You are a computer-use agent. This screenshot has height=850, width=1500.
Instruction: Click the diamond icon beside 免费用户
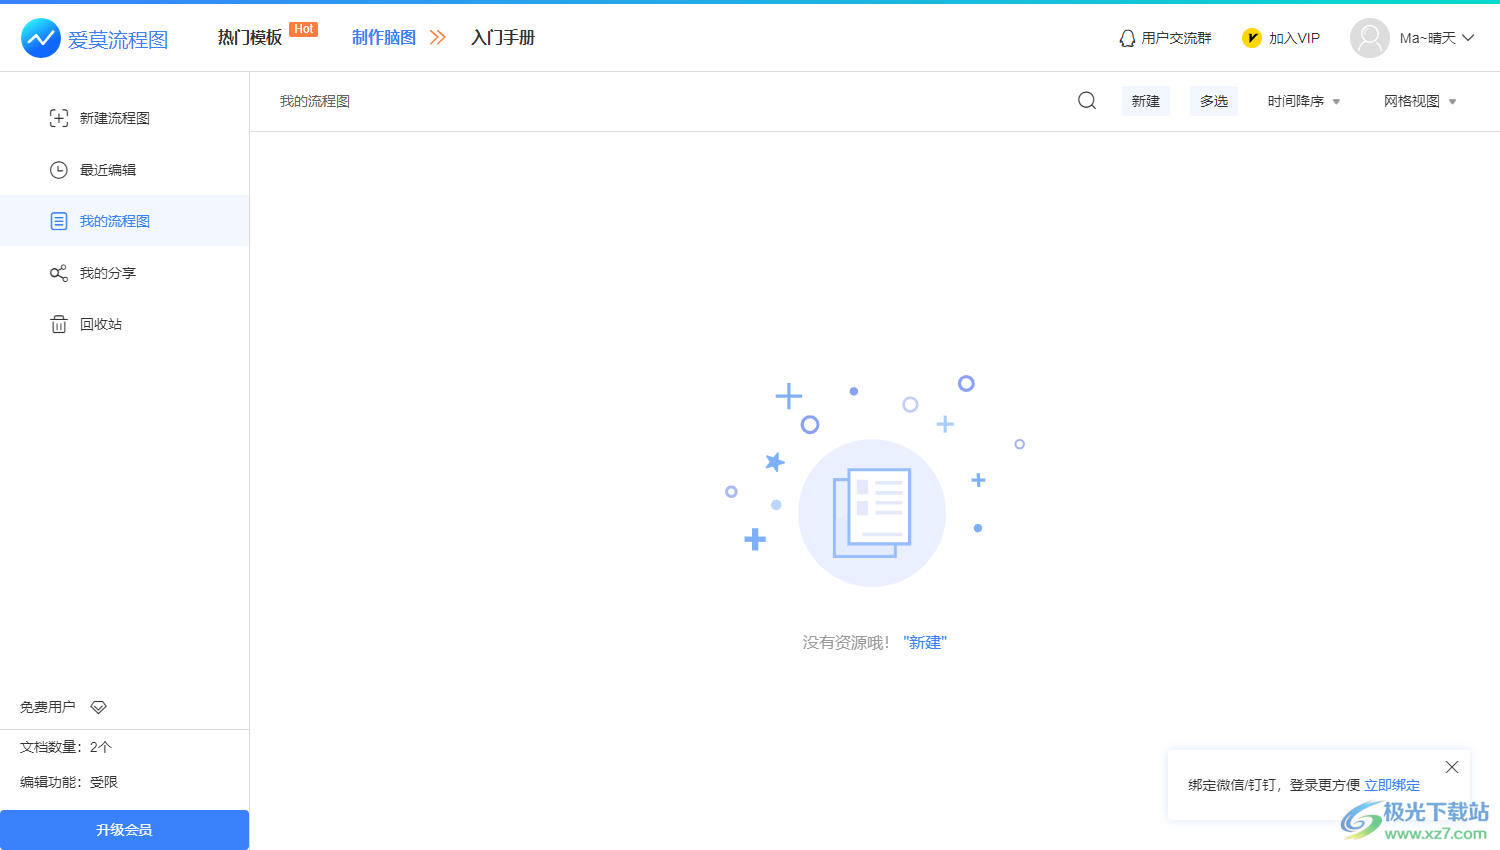click(x=98, y=707)
